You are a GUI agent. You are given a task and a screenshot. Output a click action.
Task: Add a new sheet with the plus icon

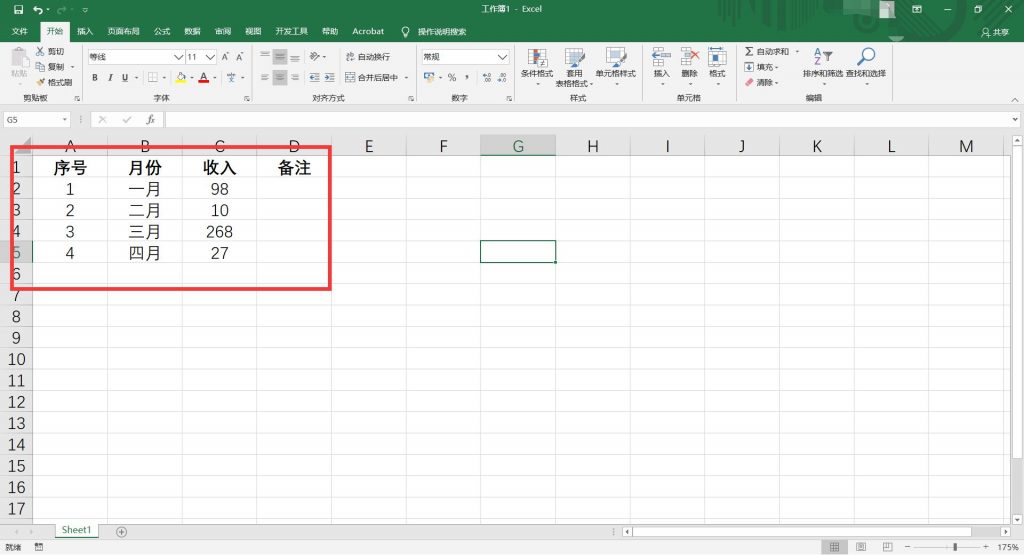point(121,532)
